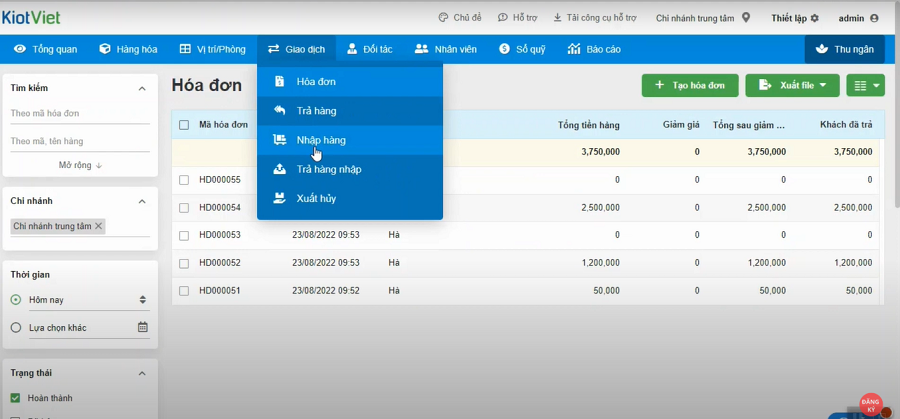Click the Tổng quan eye icon

pos(20,49)
